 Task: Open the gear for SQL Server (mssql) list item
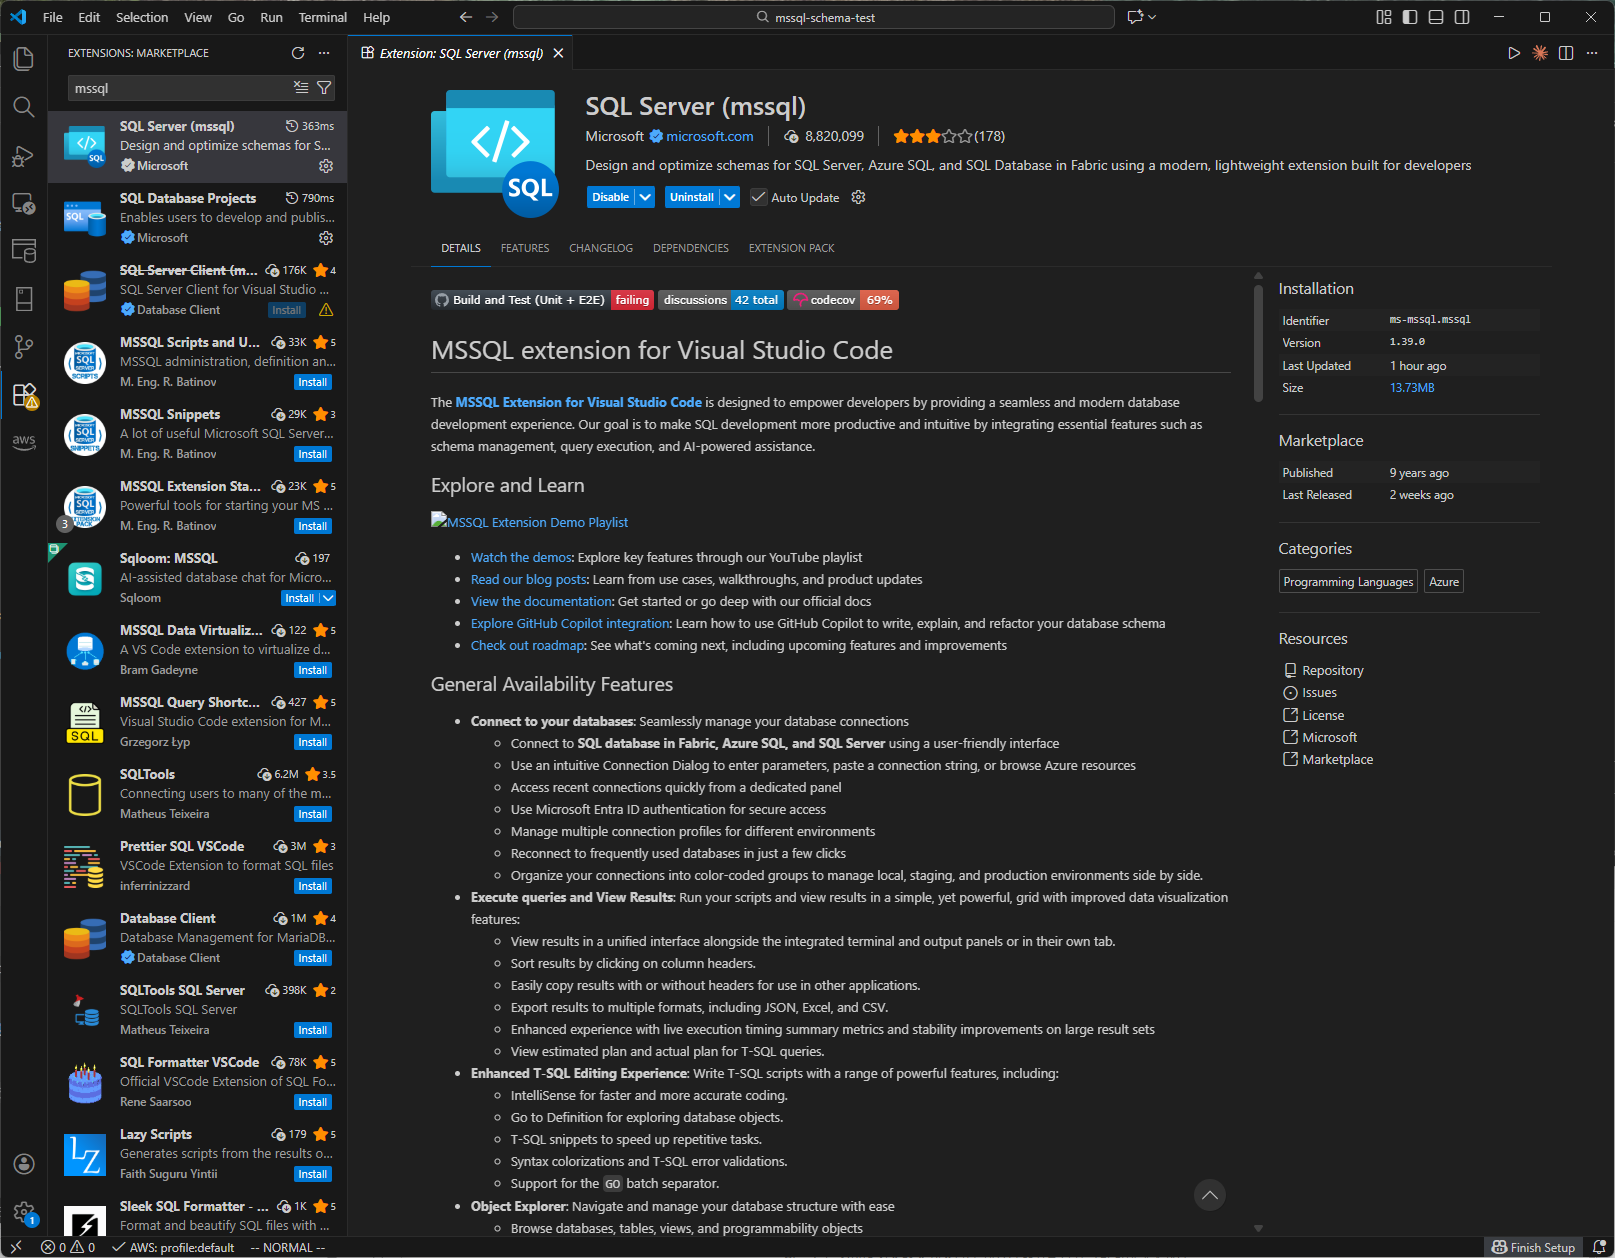pyautogui.click(x=325, y=166)
